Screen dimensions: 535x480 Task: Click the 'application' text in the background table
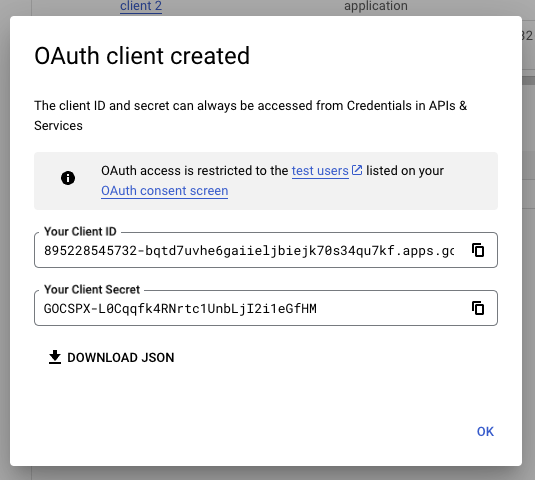tap(376, 6)
